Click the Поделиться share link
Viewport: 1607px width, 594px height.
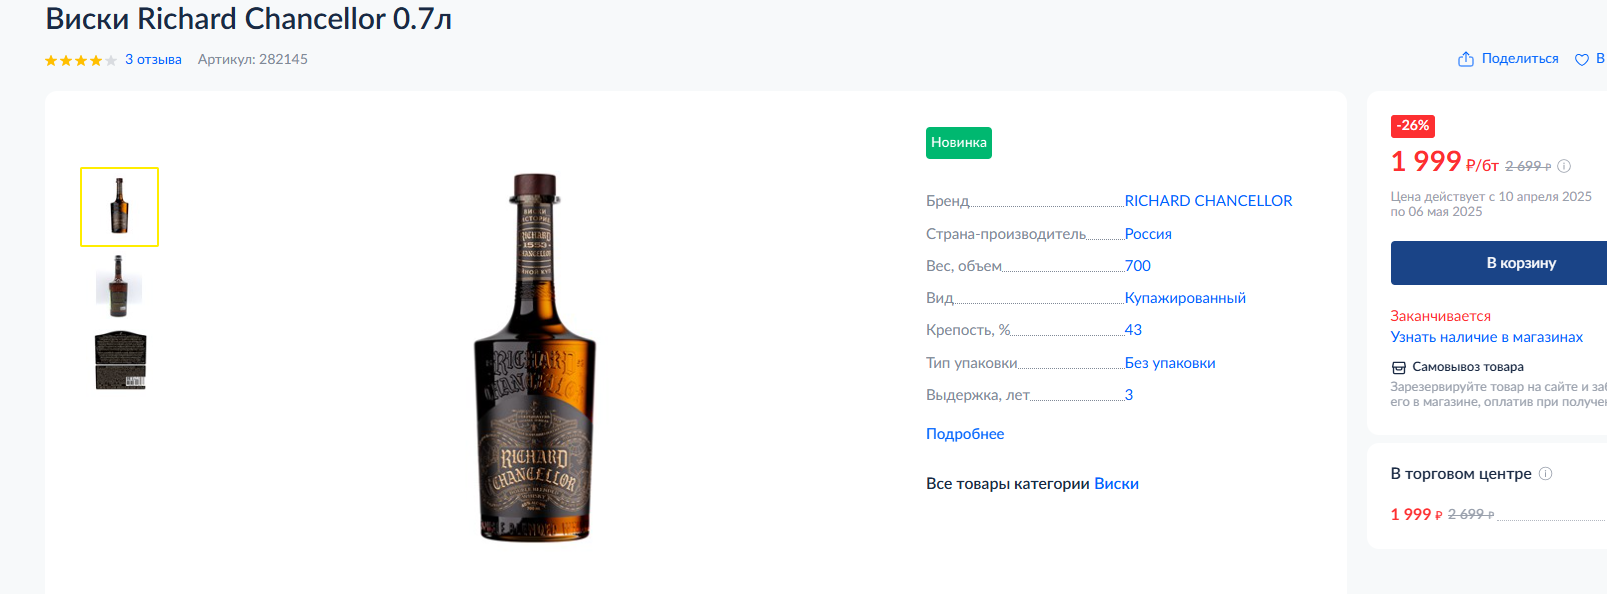tap(1520, 58)
